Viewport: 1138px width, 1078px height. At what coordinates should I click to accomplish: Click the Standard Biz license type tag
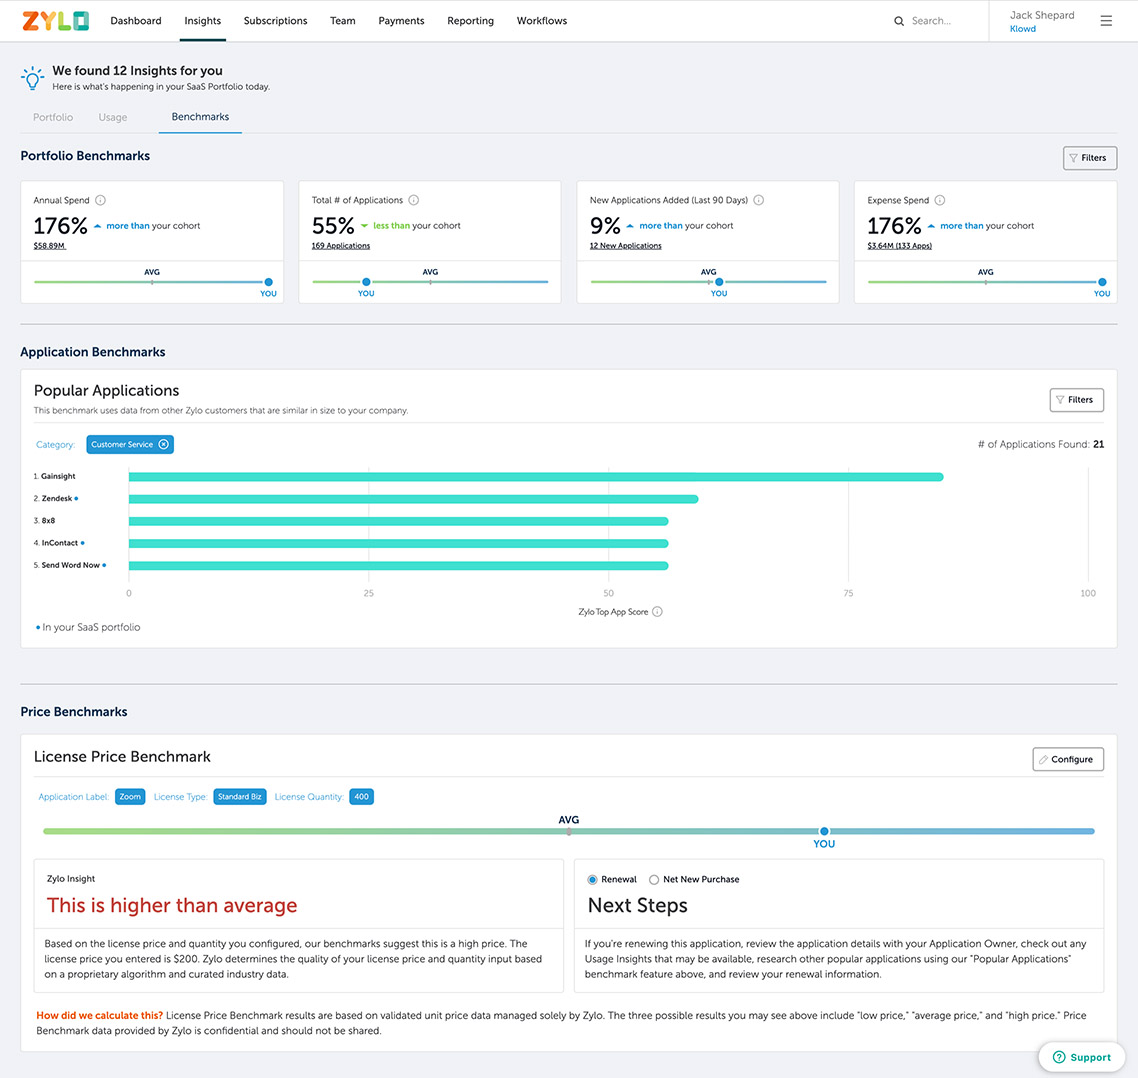point(240,797)
